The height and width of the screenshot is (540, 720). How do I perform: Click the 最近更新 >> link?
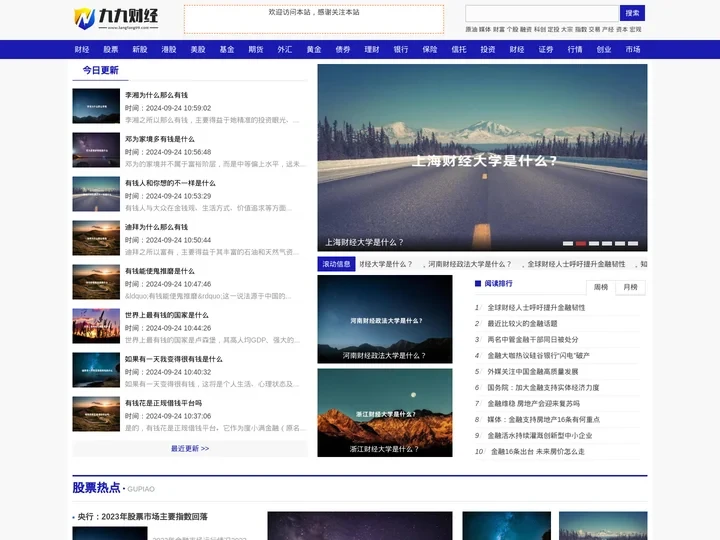point(190,449)
